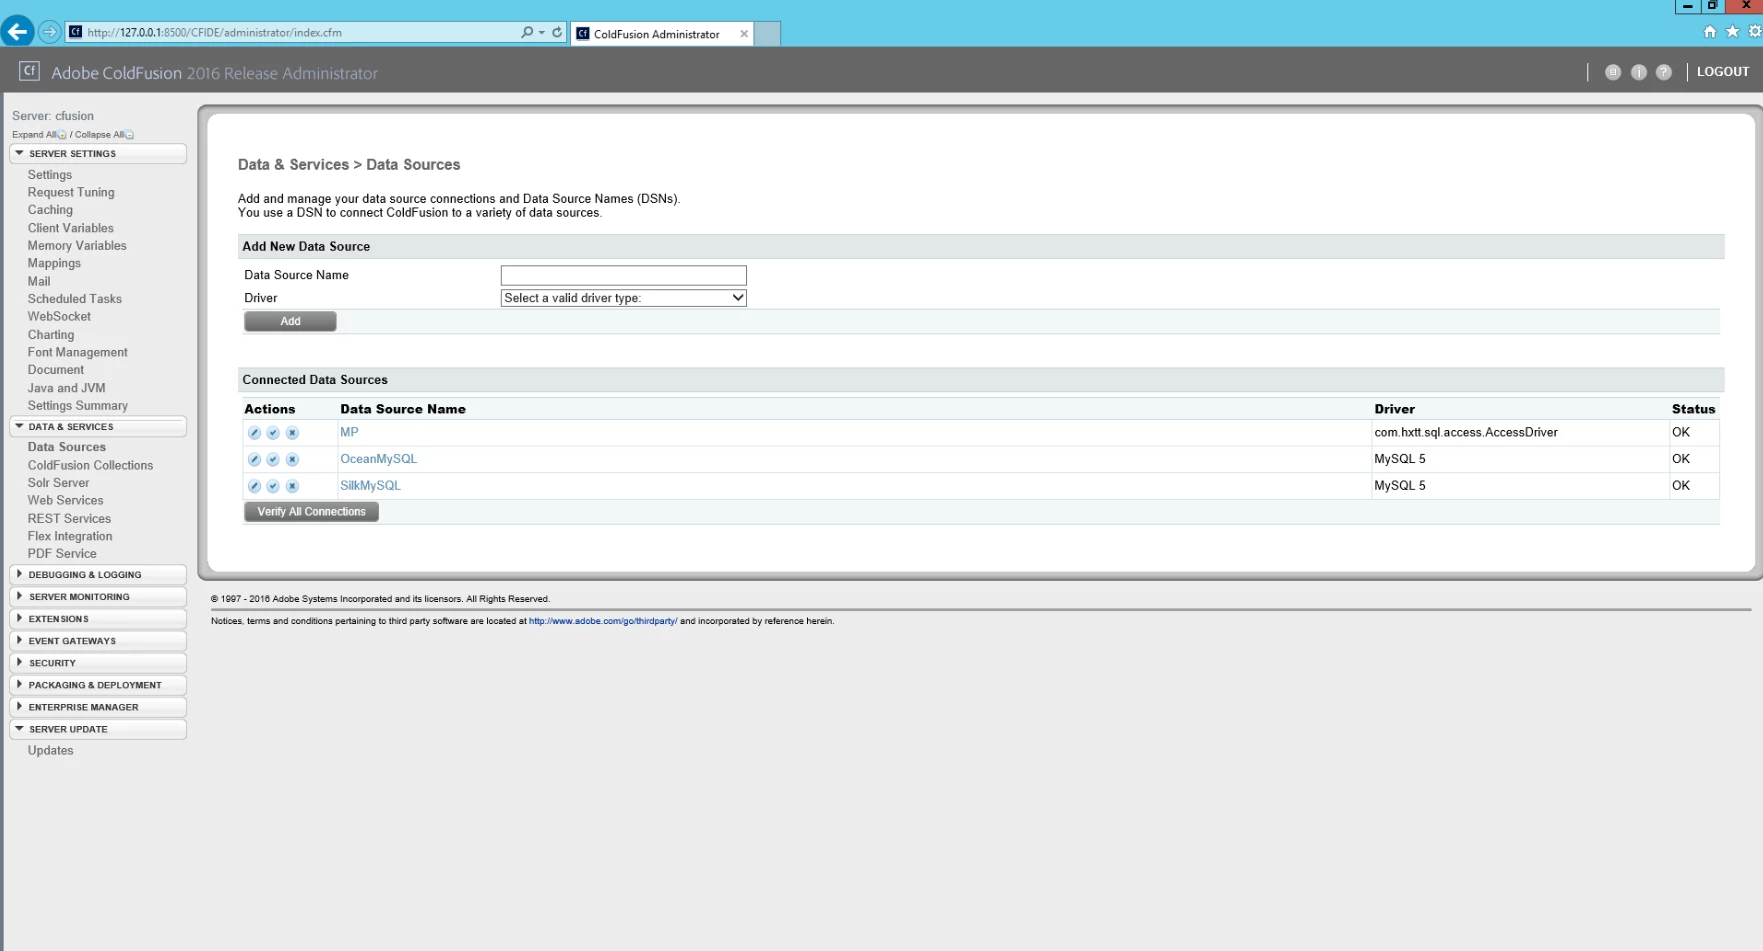Screen dimensions: 1763x951
Task: Go to Caching settings
Action: click(x=50, y=210)
